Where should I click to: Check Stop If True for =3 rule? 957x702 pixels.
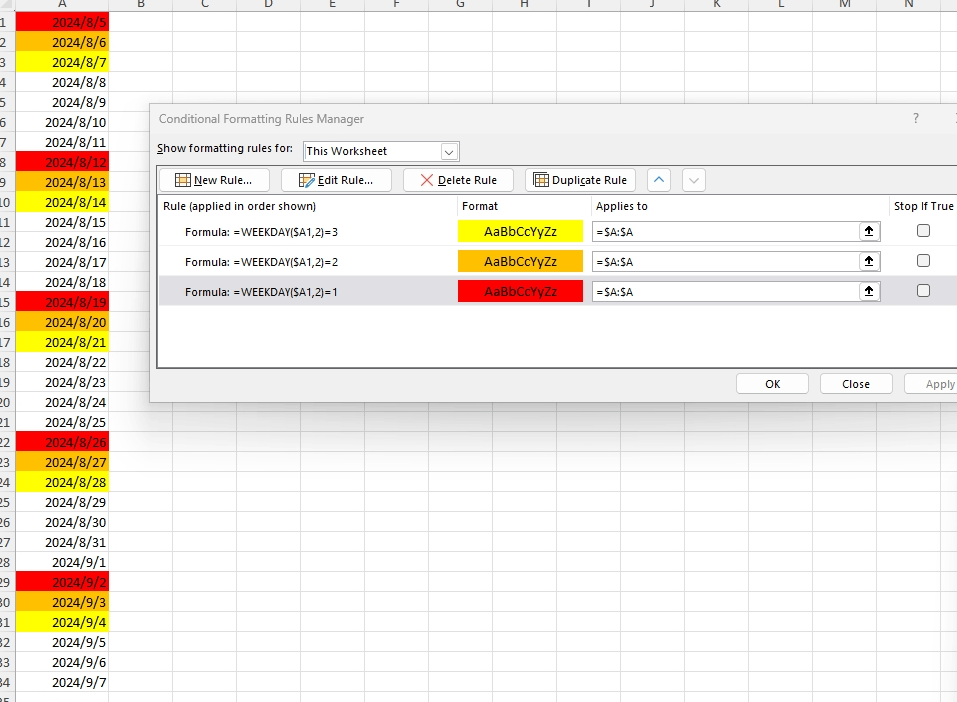pos(923,231)
